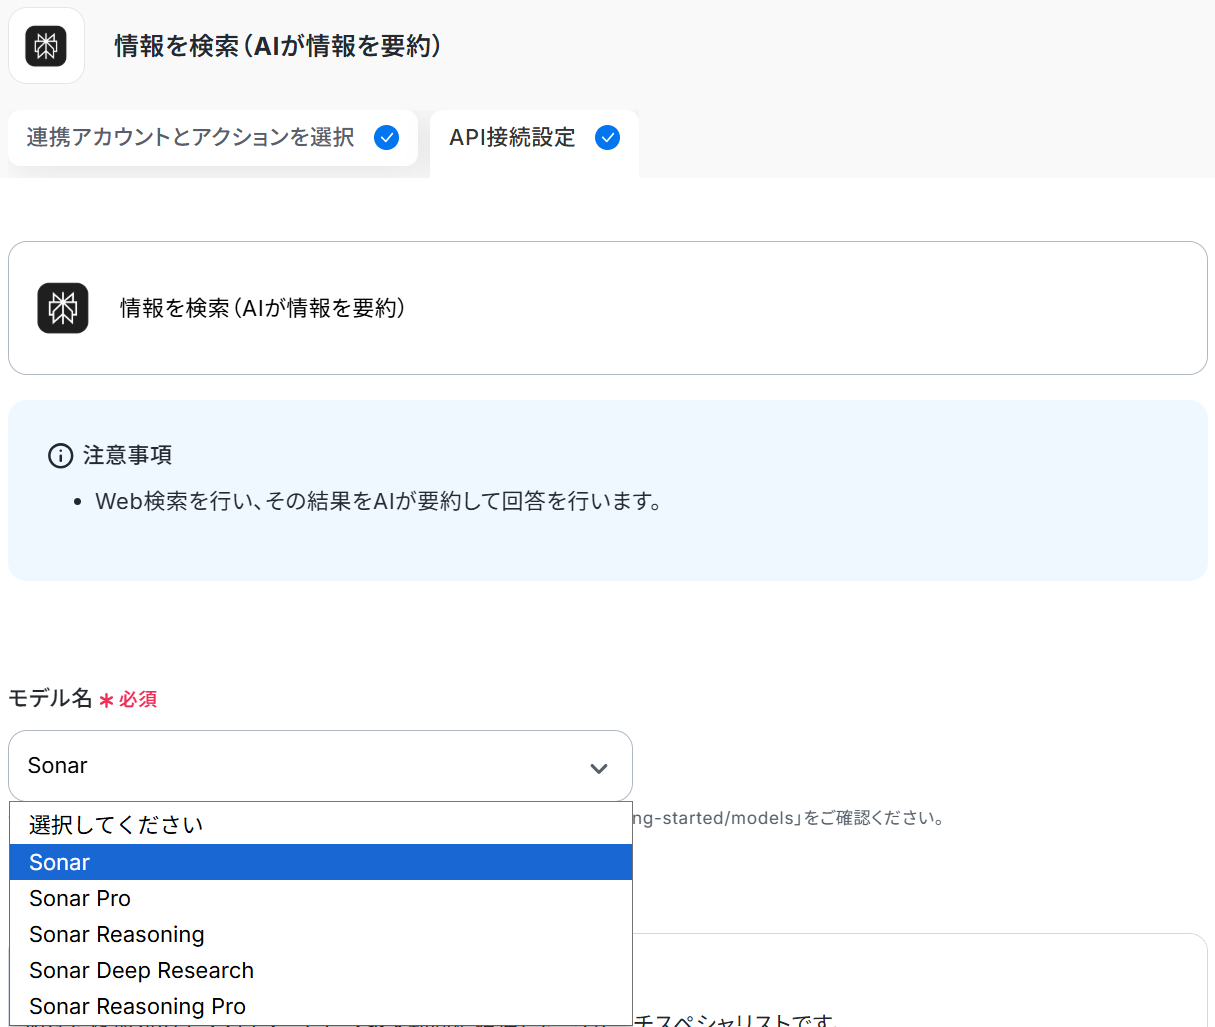Choose Sonar Reasoning from the list
This screenshot has width=1215, height=1027.
coord(321,934)
